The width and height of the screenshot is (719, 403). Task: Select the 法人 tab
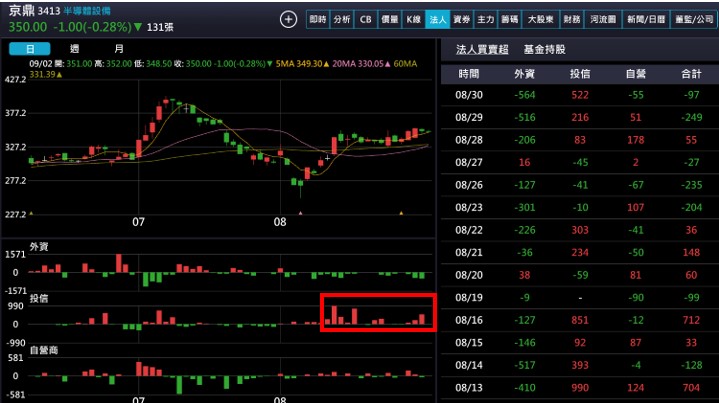(437, 19)
